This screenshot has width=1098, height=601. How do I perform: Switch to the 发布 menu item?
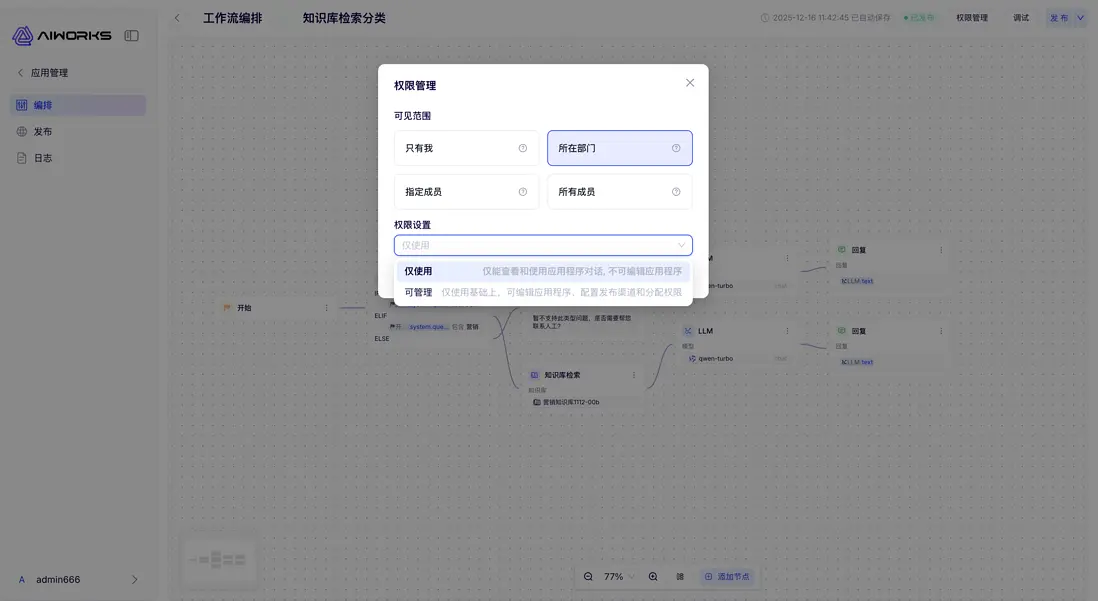pos(41,130)
